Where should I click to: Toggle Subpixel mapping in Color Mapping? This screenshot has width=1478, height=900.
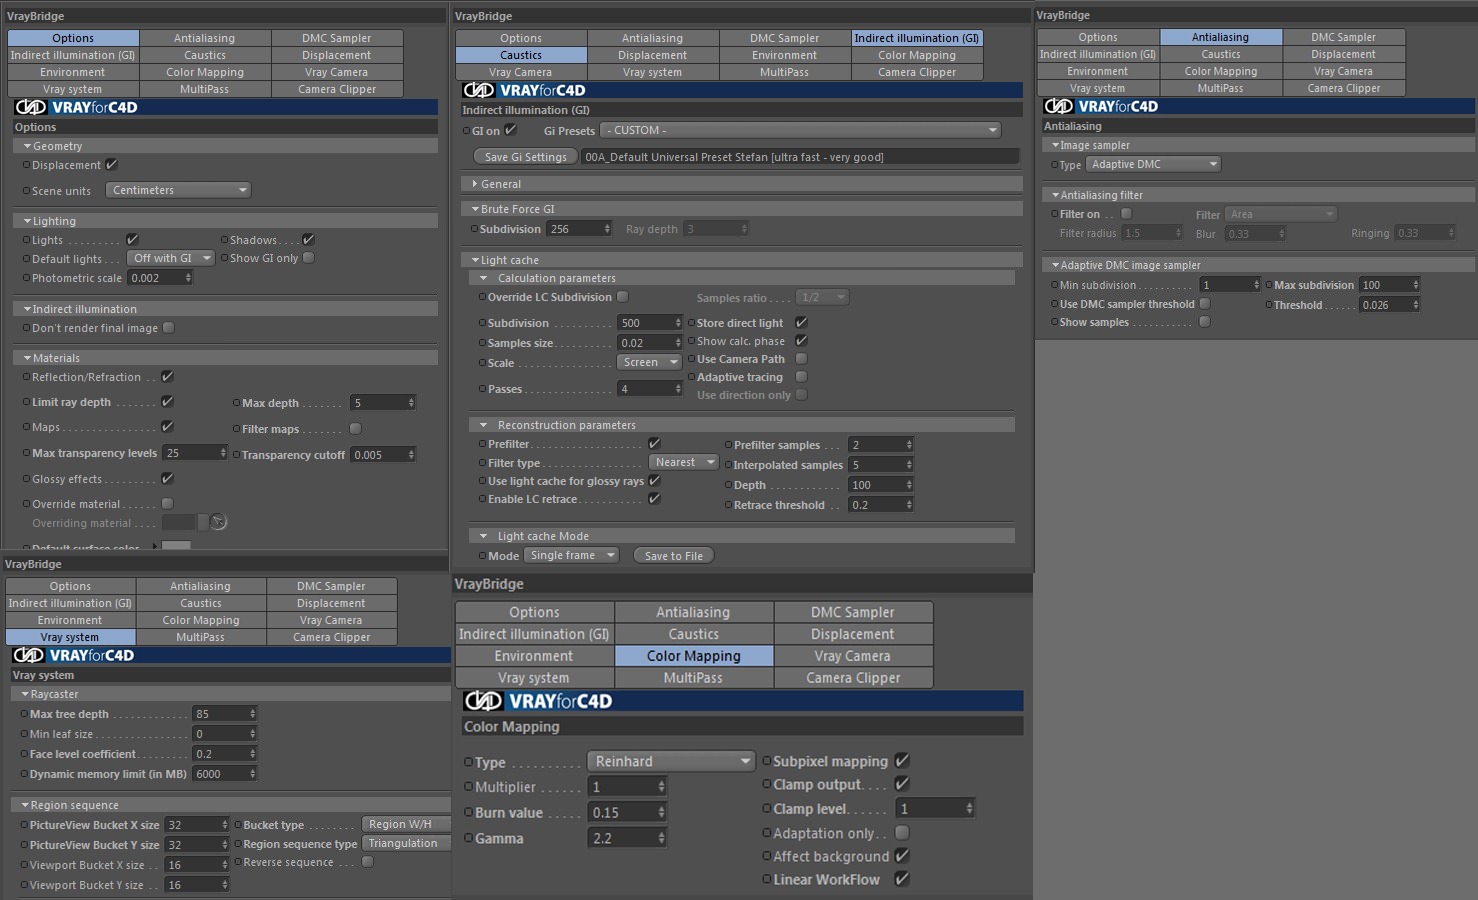click(x=901, y=761)
